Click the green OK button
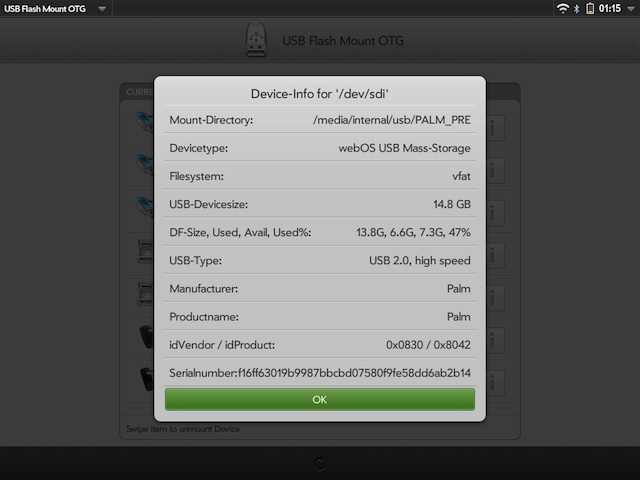The width and height of the screenshot is (640, 480). tap(320, 399)
